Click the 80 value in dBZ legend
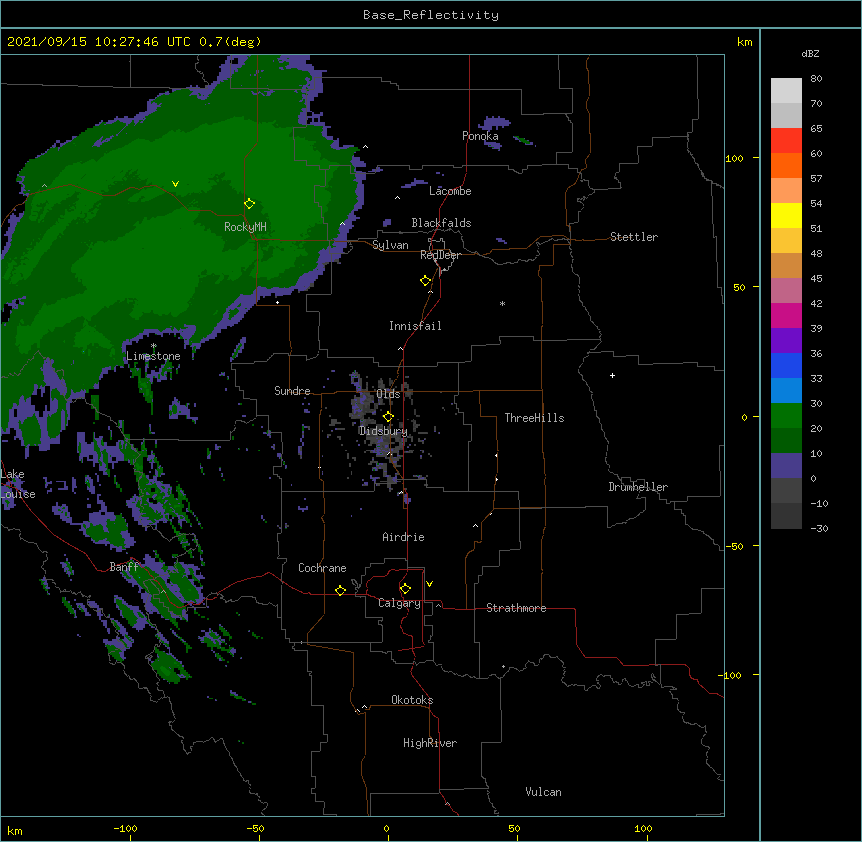 pos(816,79)
